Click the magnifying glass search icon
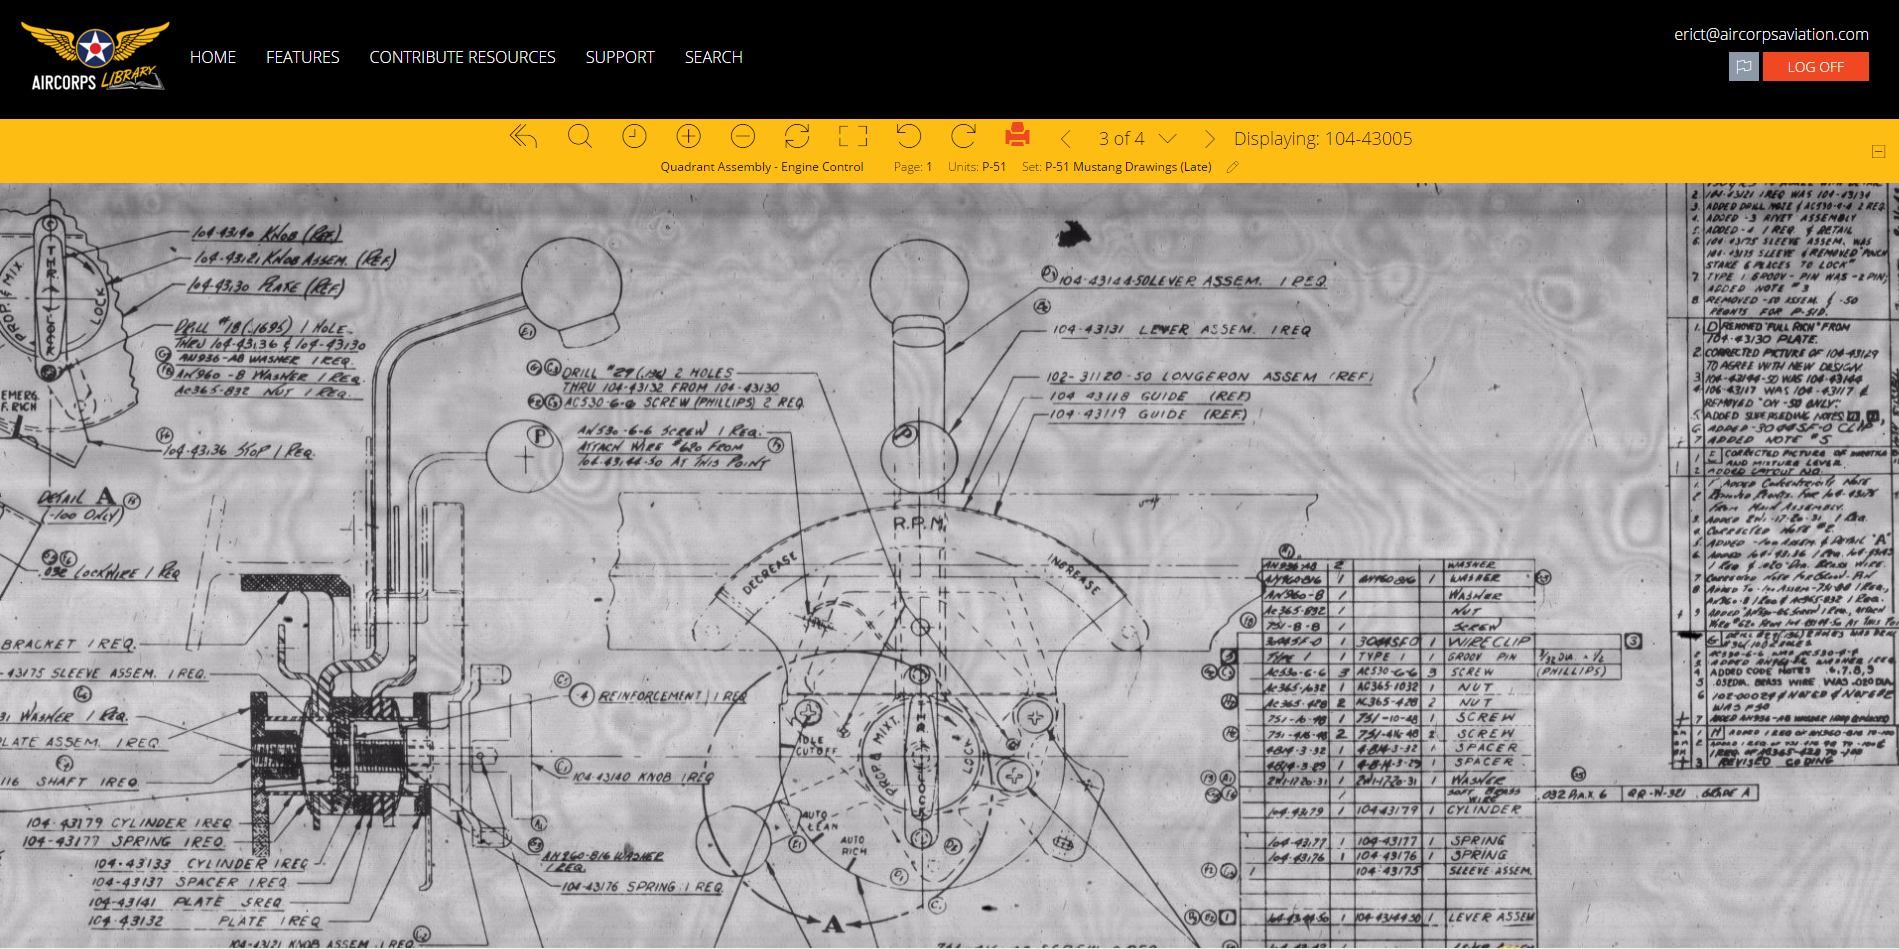Image resolution: width=1899 pixels, height=949 pixels. (x=580, y=137)
